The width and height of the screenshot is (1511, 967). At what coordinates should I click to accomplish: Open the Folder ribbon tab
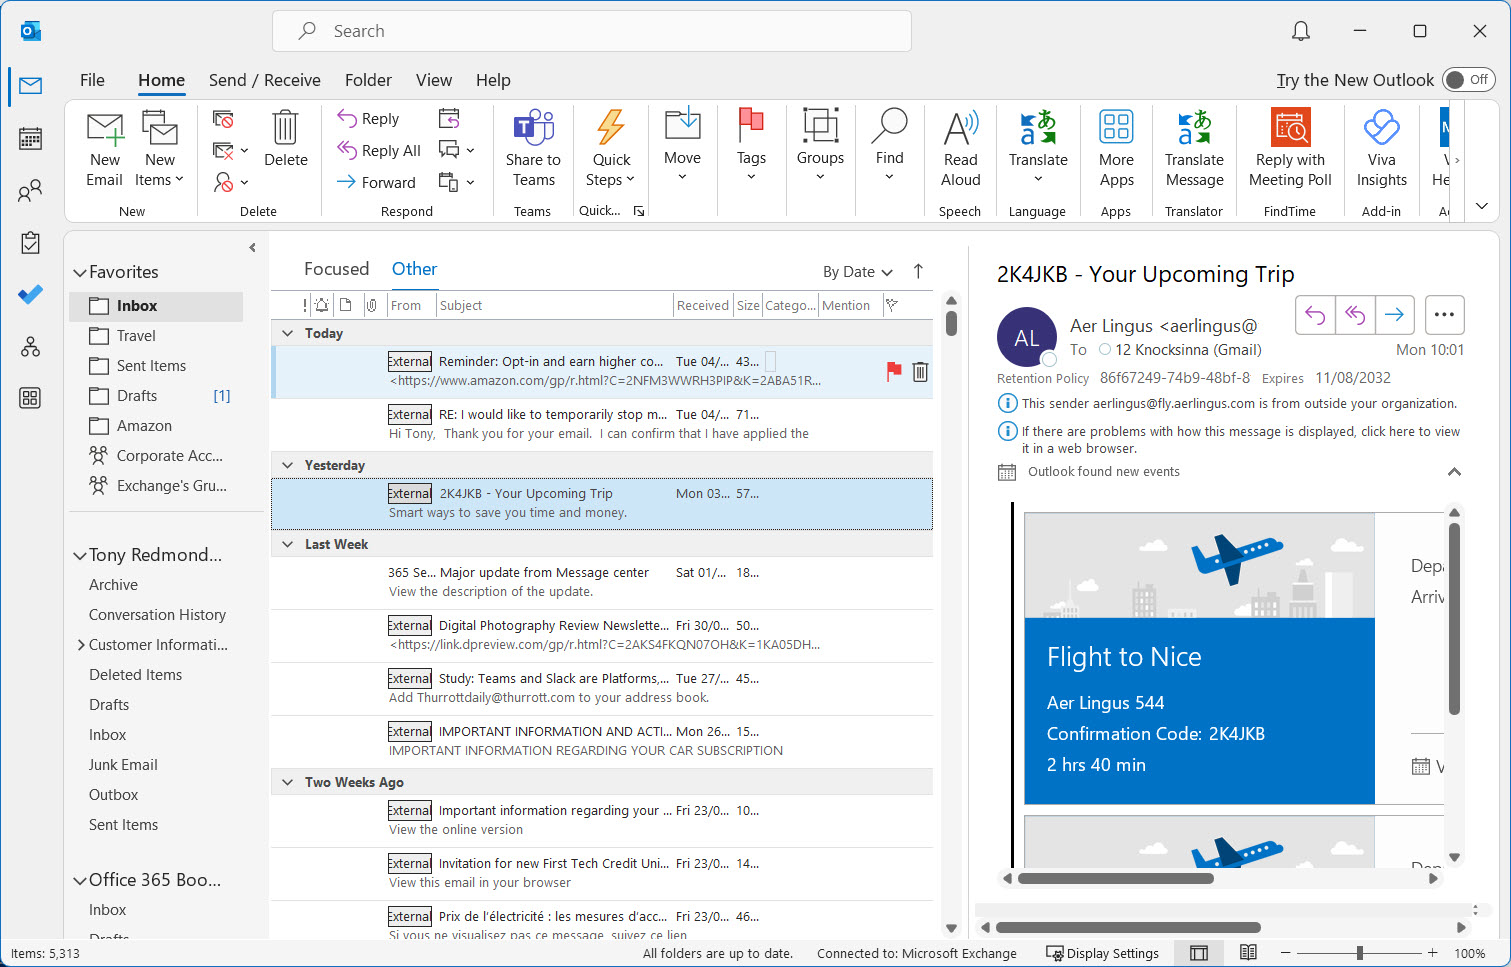coord(368,80)
